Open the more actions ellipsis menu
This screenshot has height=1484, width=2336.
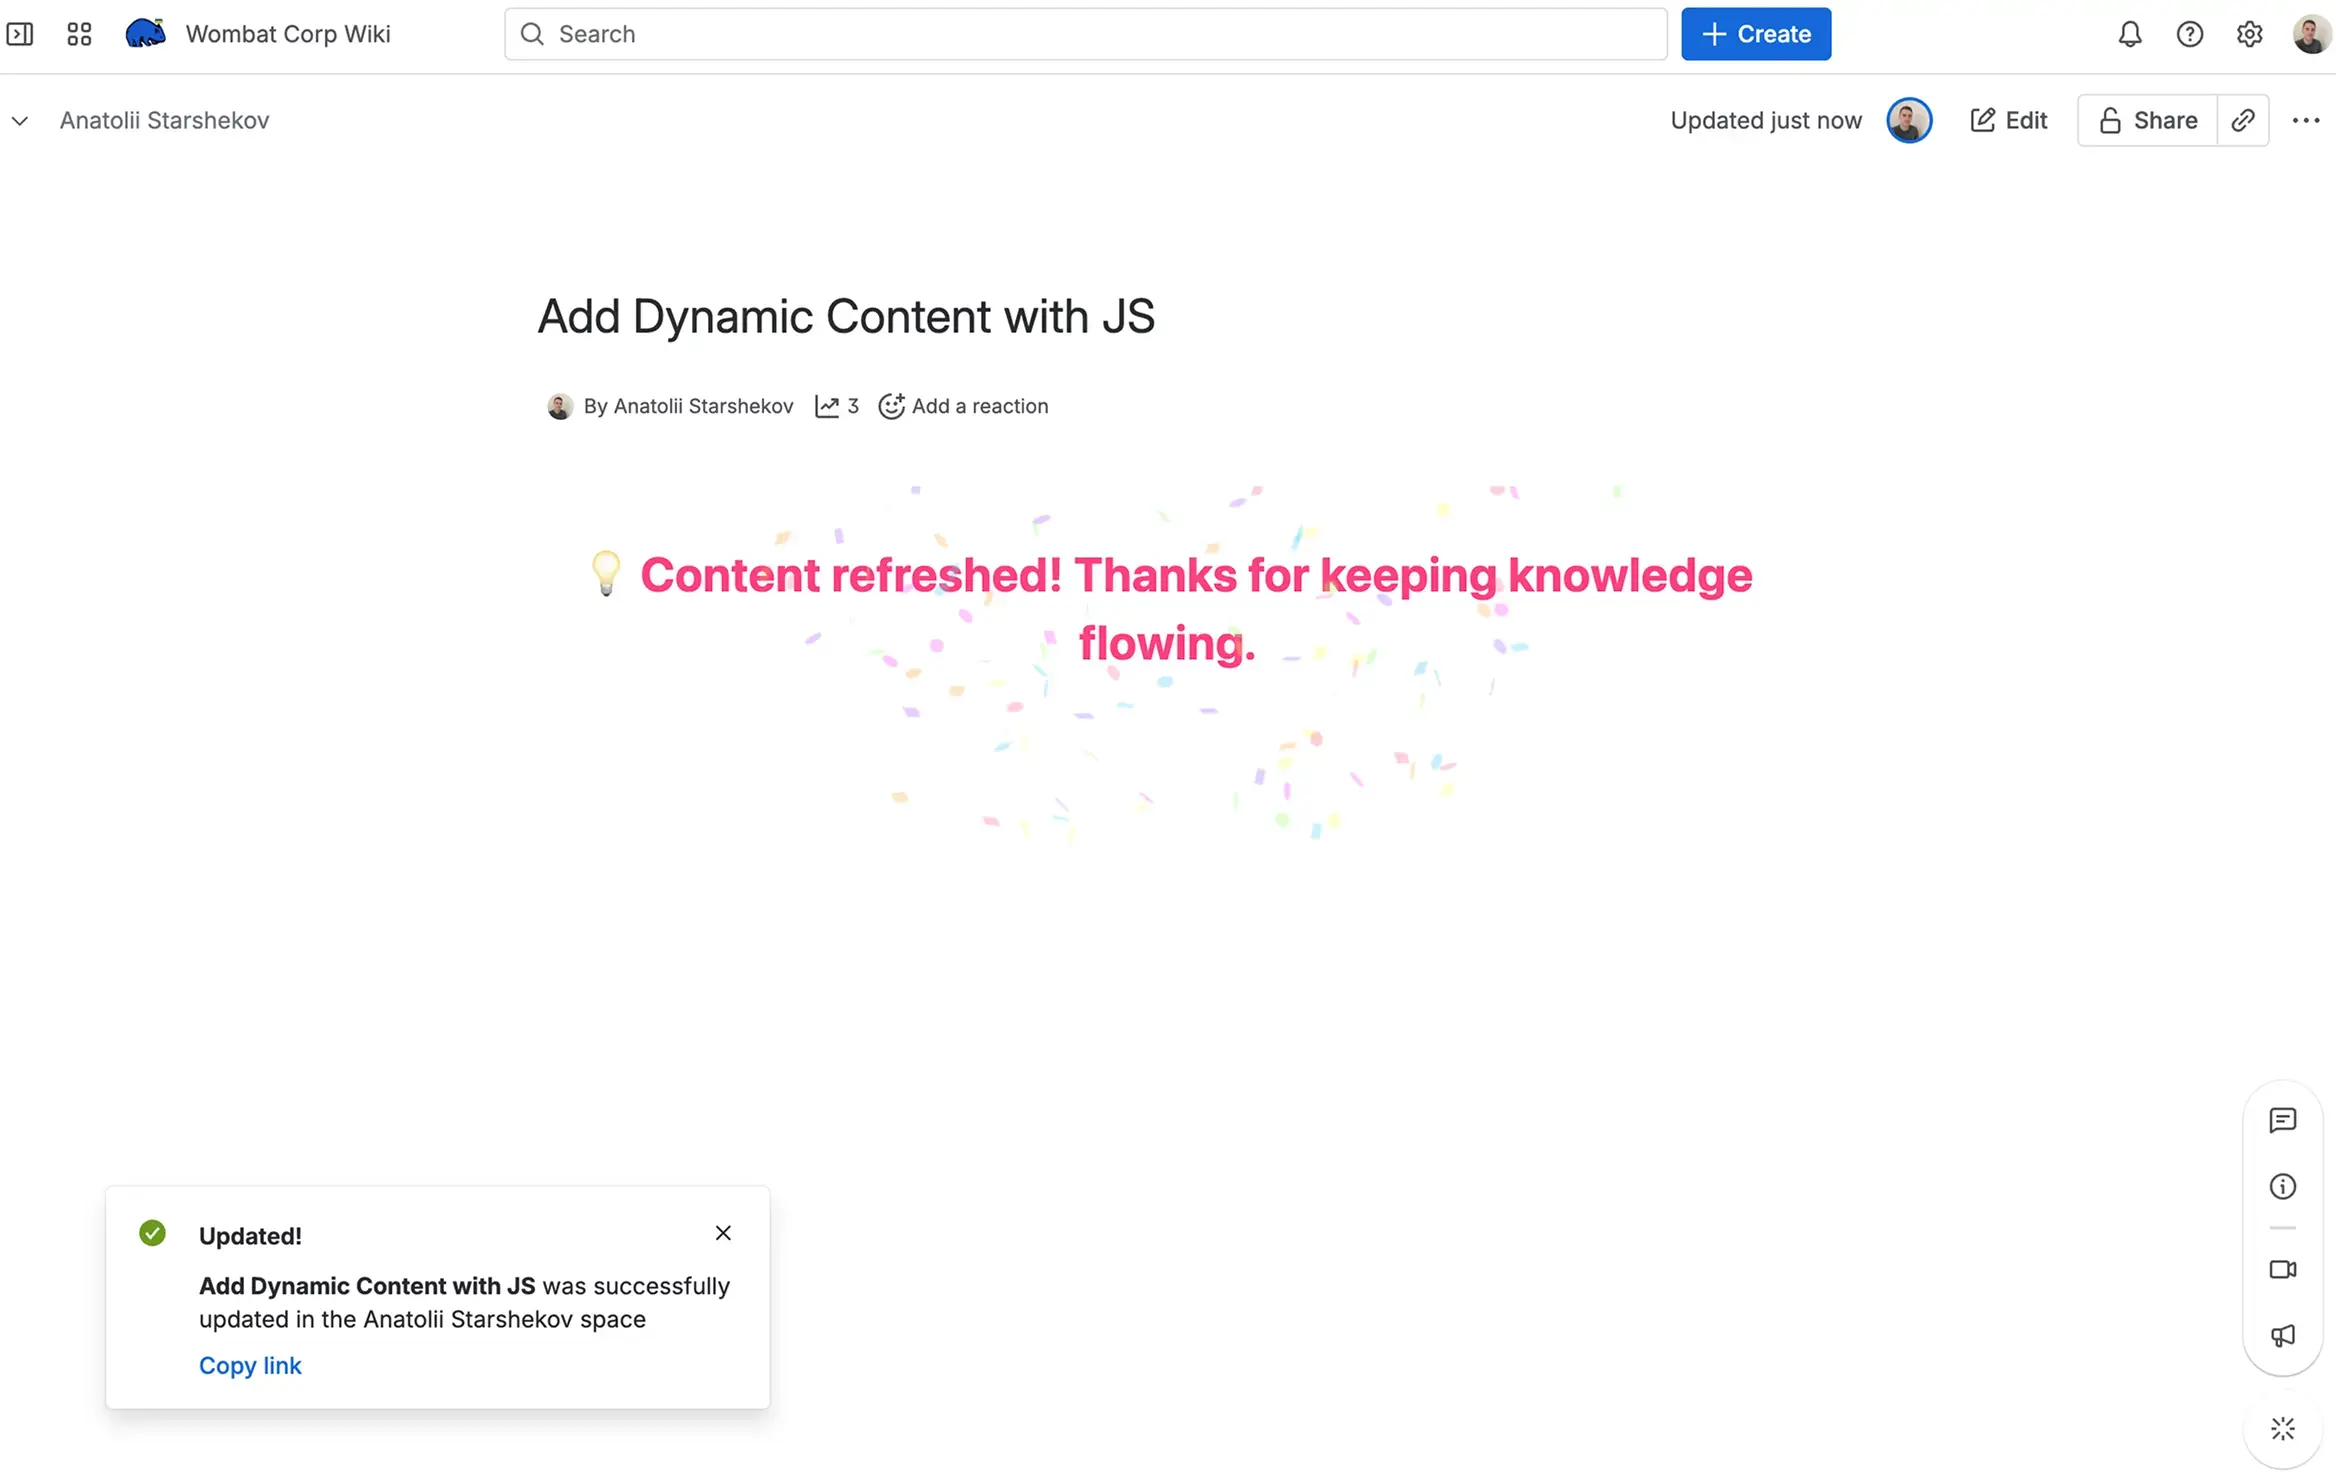pos(2306,120)
